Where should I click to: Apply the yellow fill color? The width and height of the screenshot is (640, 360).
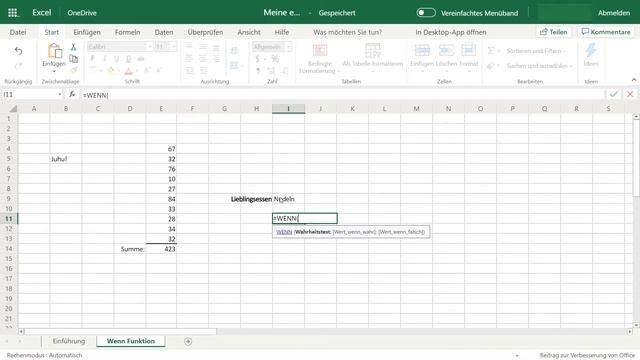pos(111,71)
